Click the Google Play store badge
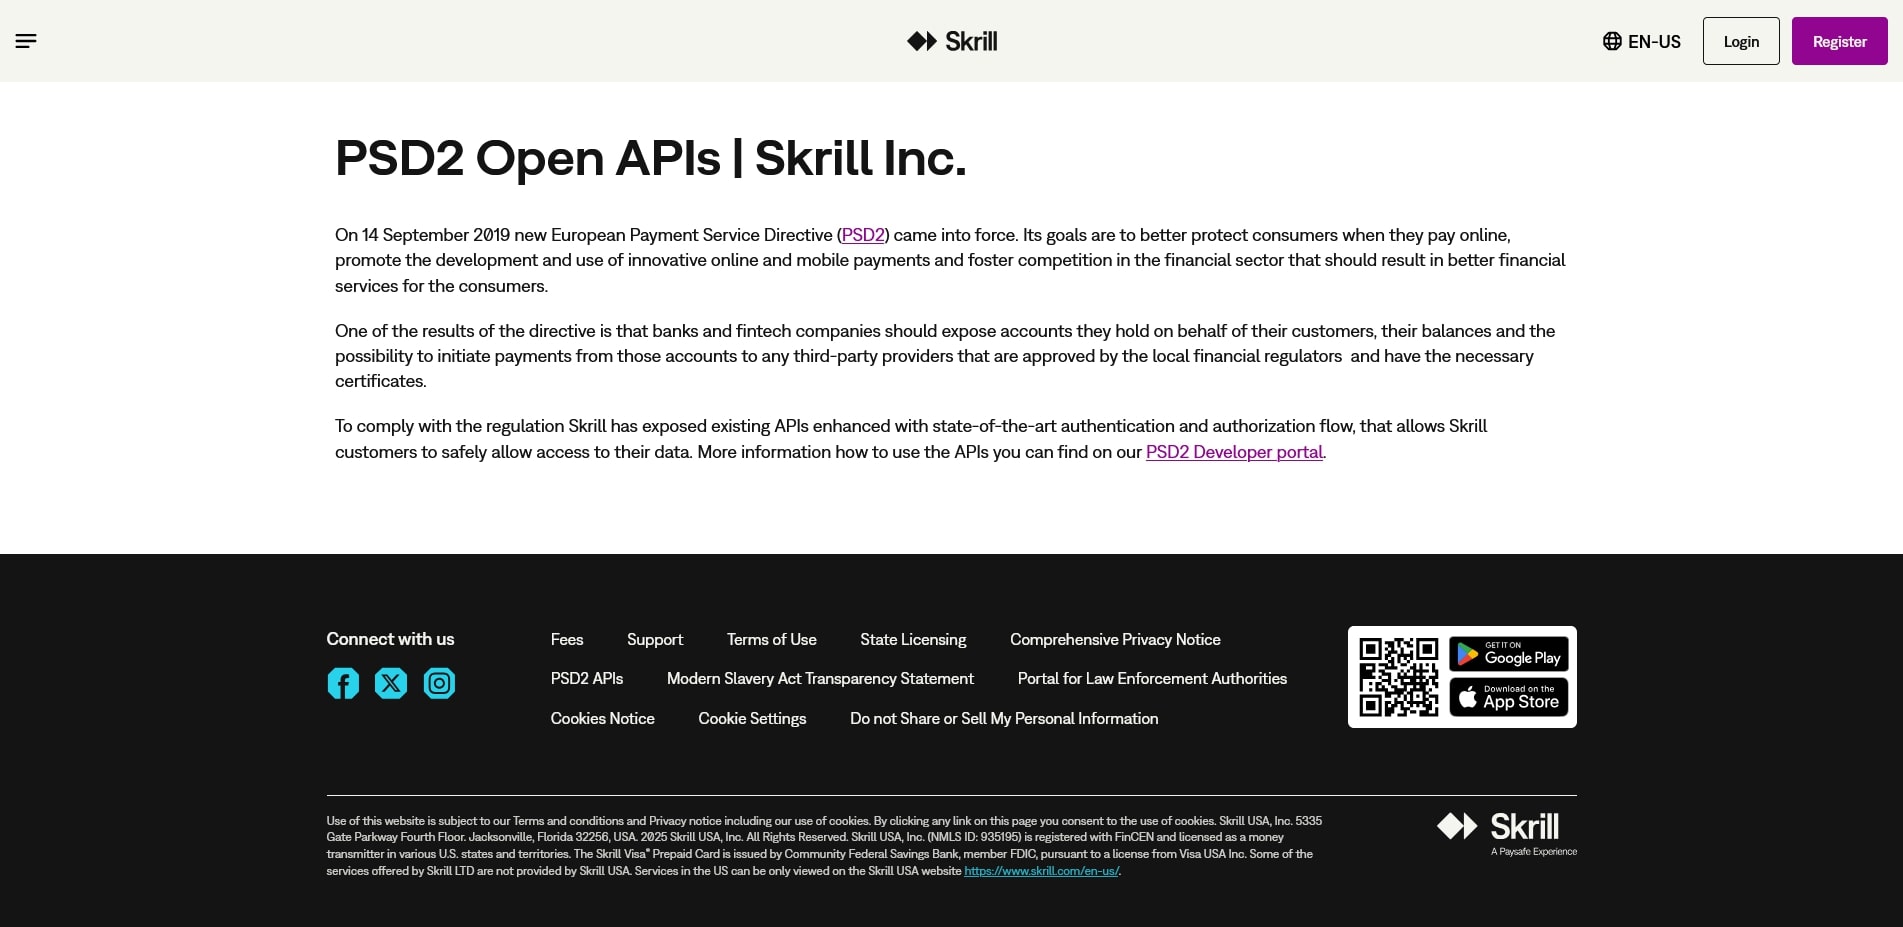 tap(1508, 655)
